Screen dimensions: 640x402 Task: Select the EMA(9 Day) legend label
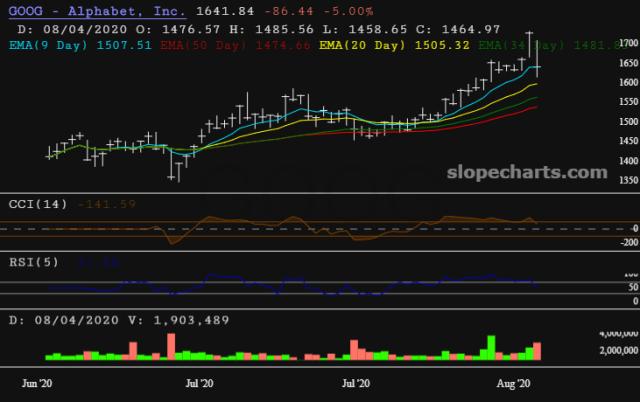(50, 44)
